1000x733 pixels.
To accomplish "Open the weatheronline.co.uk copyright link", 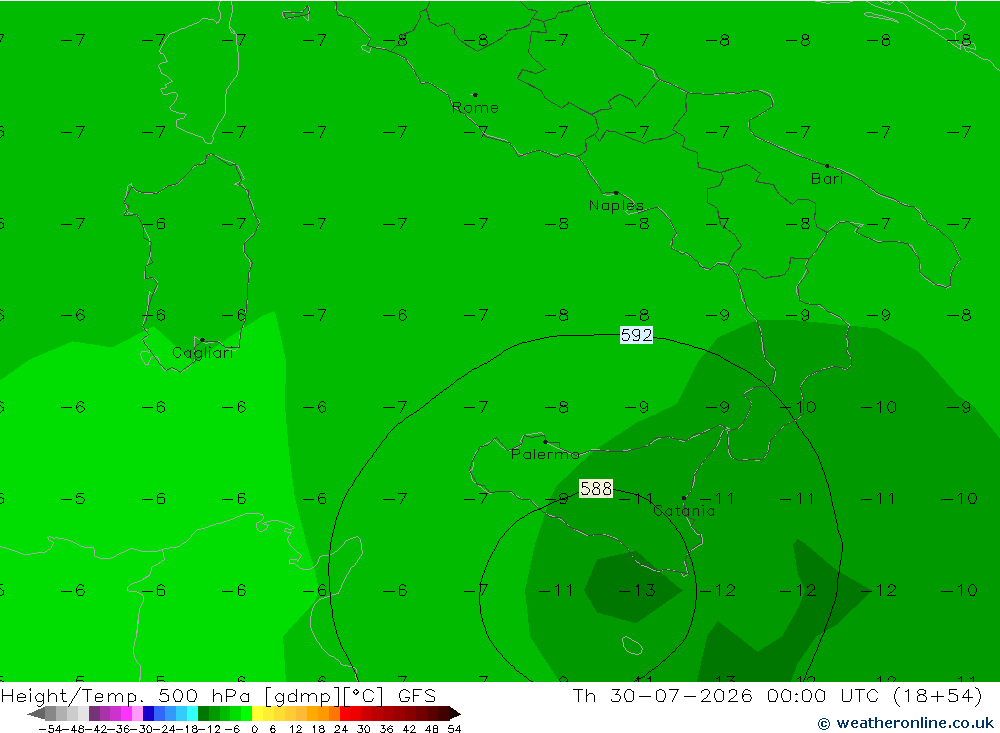I will [x=906, y=723].
